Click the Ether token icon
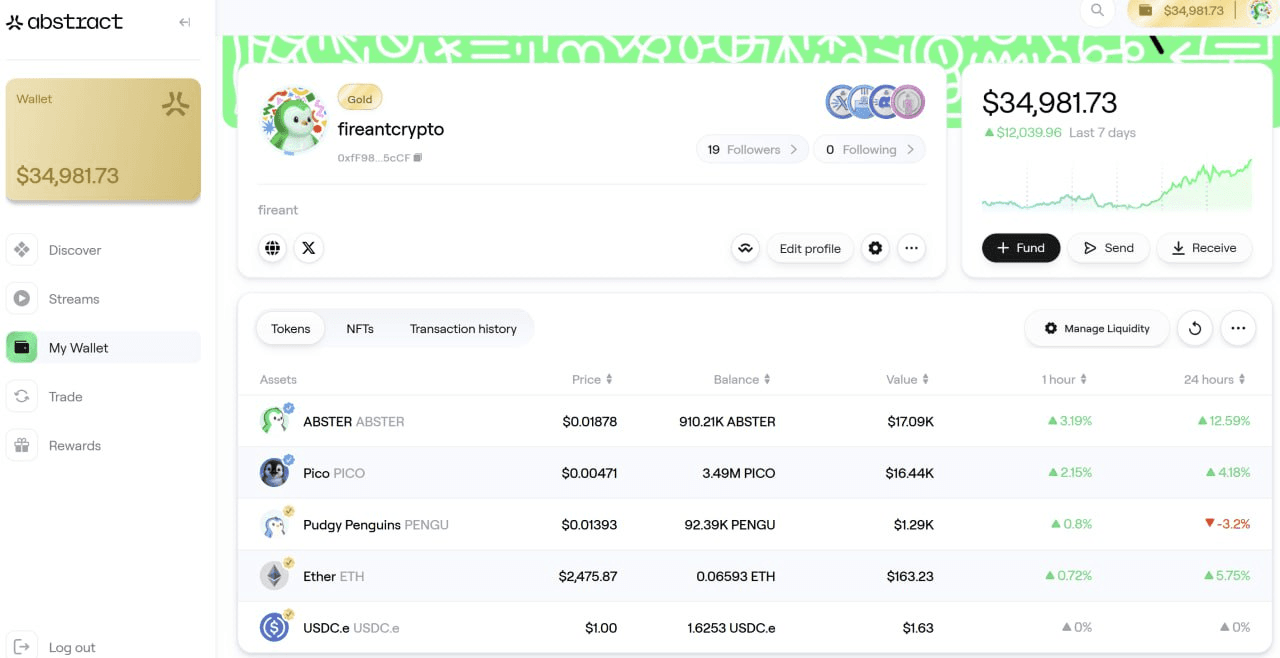The image size is (1280, 658). point(275,576)
